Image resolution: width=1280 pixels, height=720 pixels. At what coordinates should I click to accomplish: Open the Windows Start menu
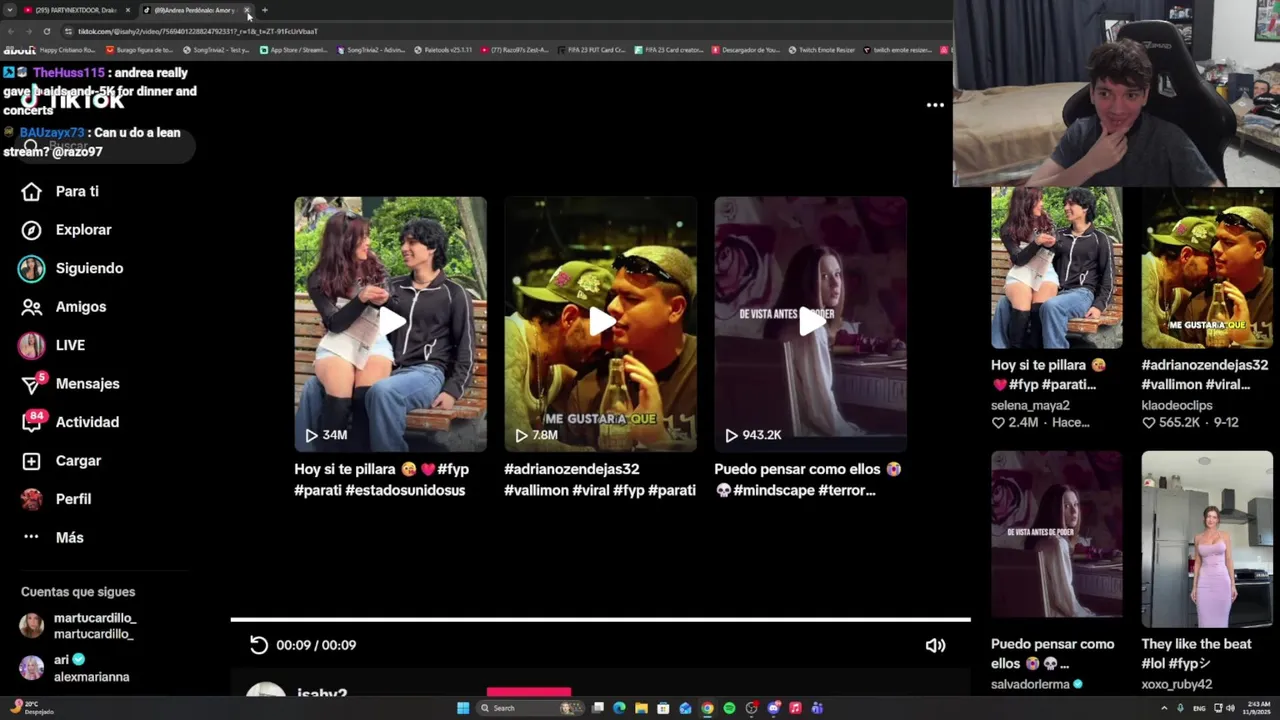(463, 708)
